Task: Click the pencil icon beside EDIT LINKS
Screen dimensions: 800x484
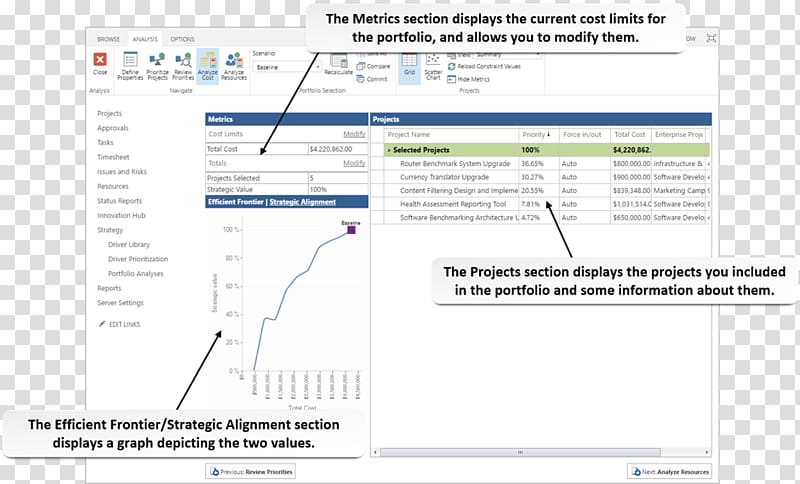Action: click(102, 324)
